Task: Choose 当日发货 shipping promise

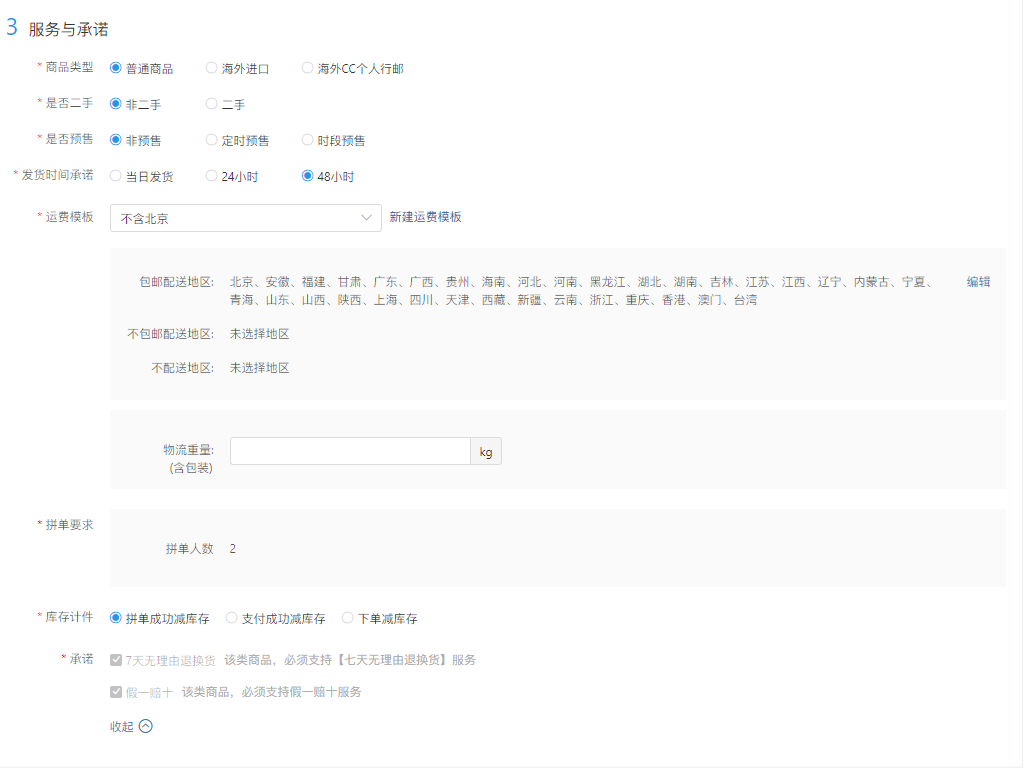Action: coord(116,176)
